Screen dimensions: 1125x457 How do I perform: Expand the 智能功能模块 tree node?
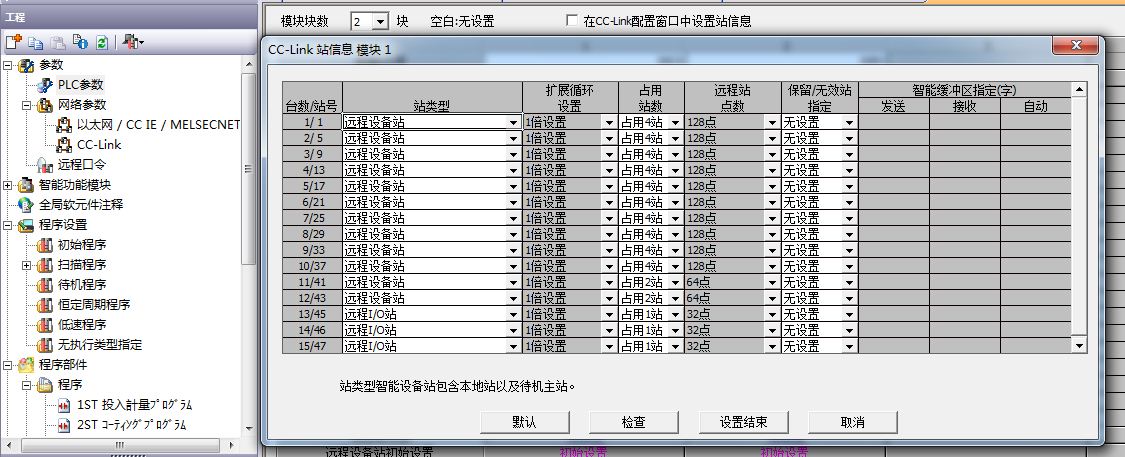pyautogui.click(x=8, y=185)
